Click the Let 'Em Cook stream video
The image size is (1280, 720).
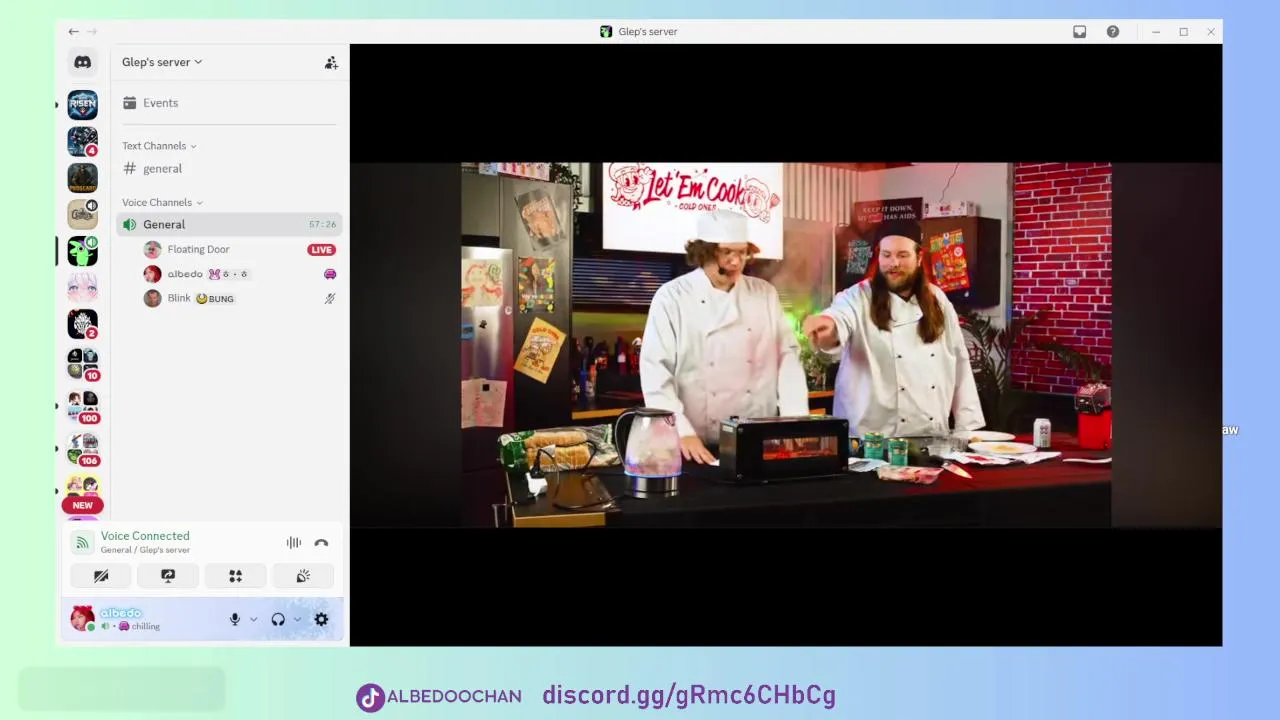coord(786,345)
